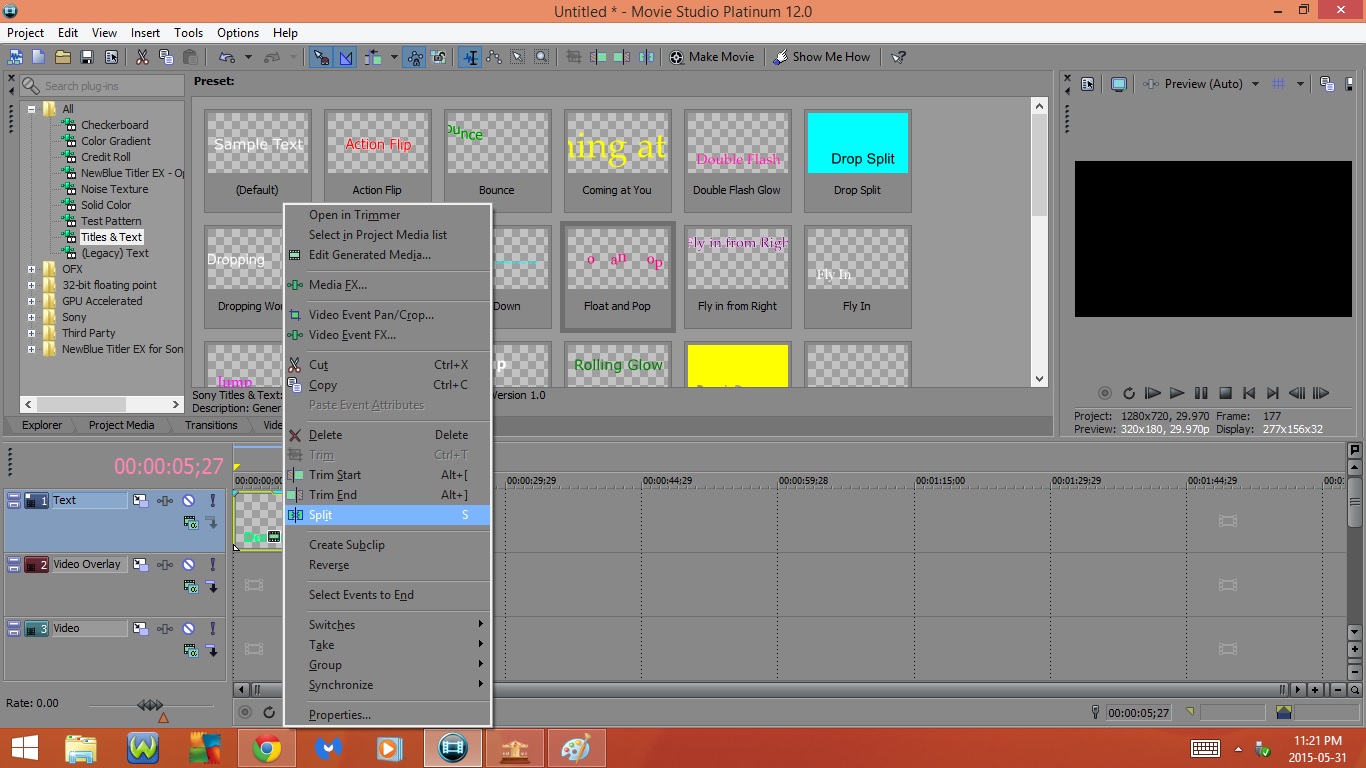The height and width of the screenshot is (768, 1366).
Task: Expand the OFX folder node
Action: pos(32,269)
